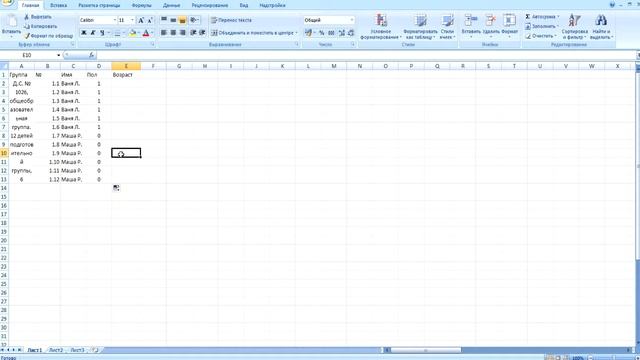Viewport: 640px width, 360px height.
Task: Click the Вставить paste button in clipboard group
Action: 11,25
